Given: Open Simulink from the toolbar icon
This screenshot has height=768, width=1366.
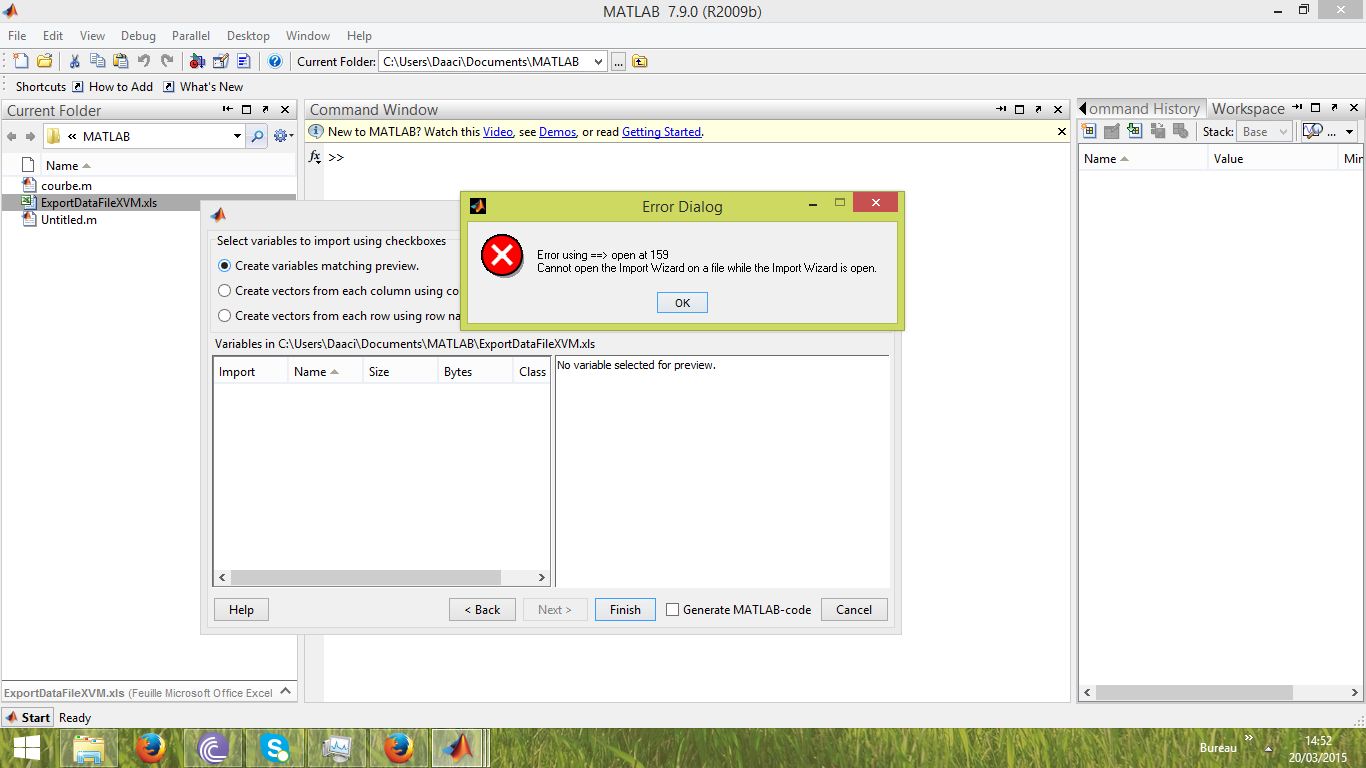Looking at the screenshot, I should point(197,62).
